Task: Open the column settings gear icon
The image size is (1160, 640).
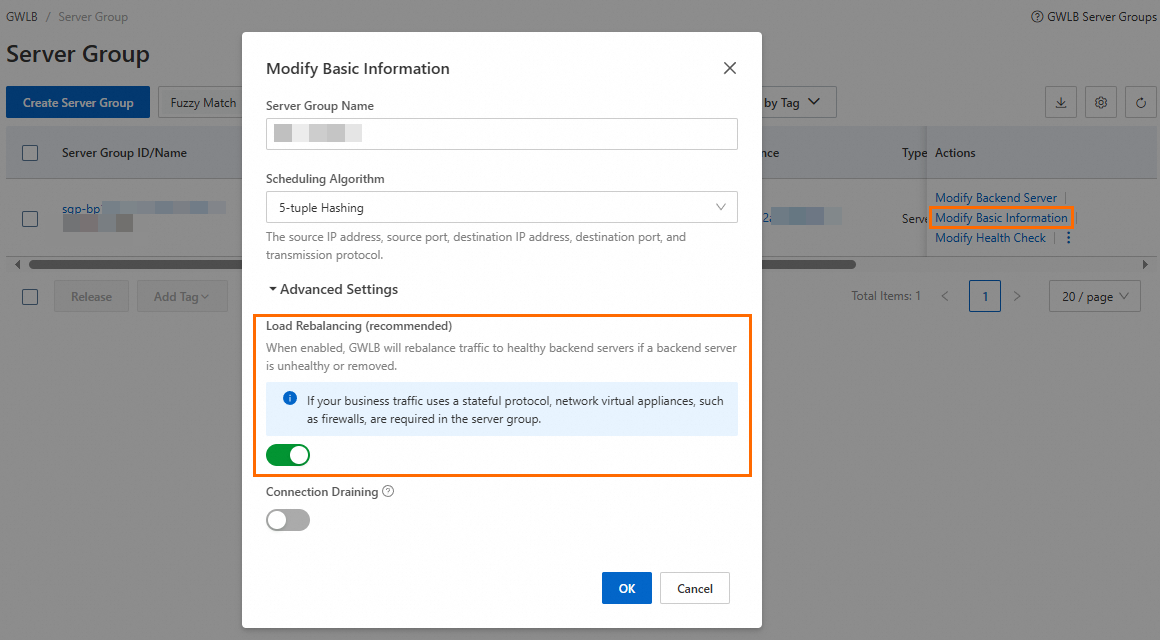Action: 1101,102
